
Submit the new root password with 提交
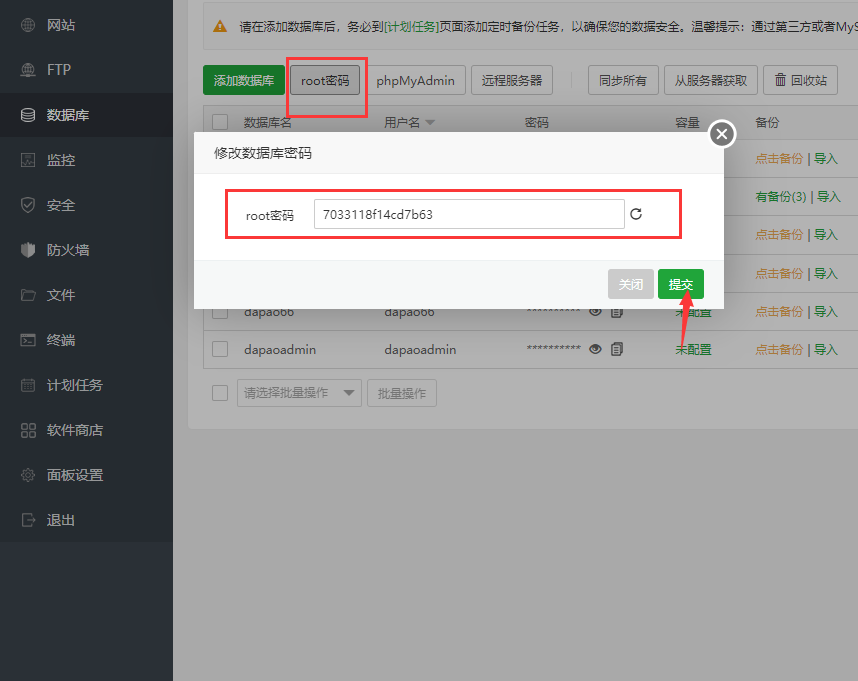[680, 283]
